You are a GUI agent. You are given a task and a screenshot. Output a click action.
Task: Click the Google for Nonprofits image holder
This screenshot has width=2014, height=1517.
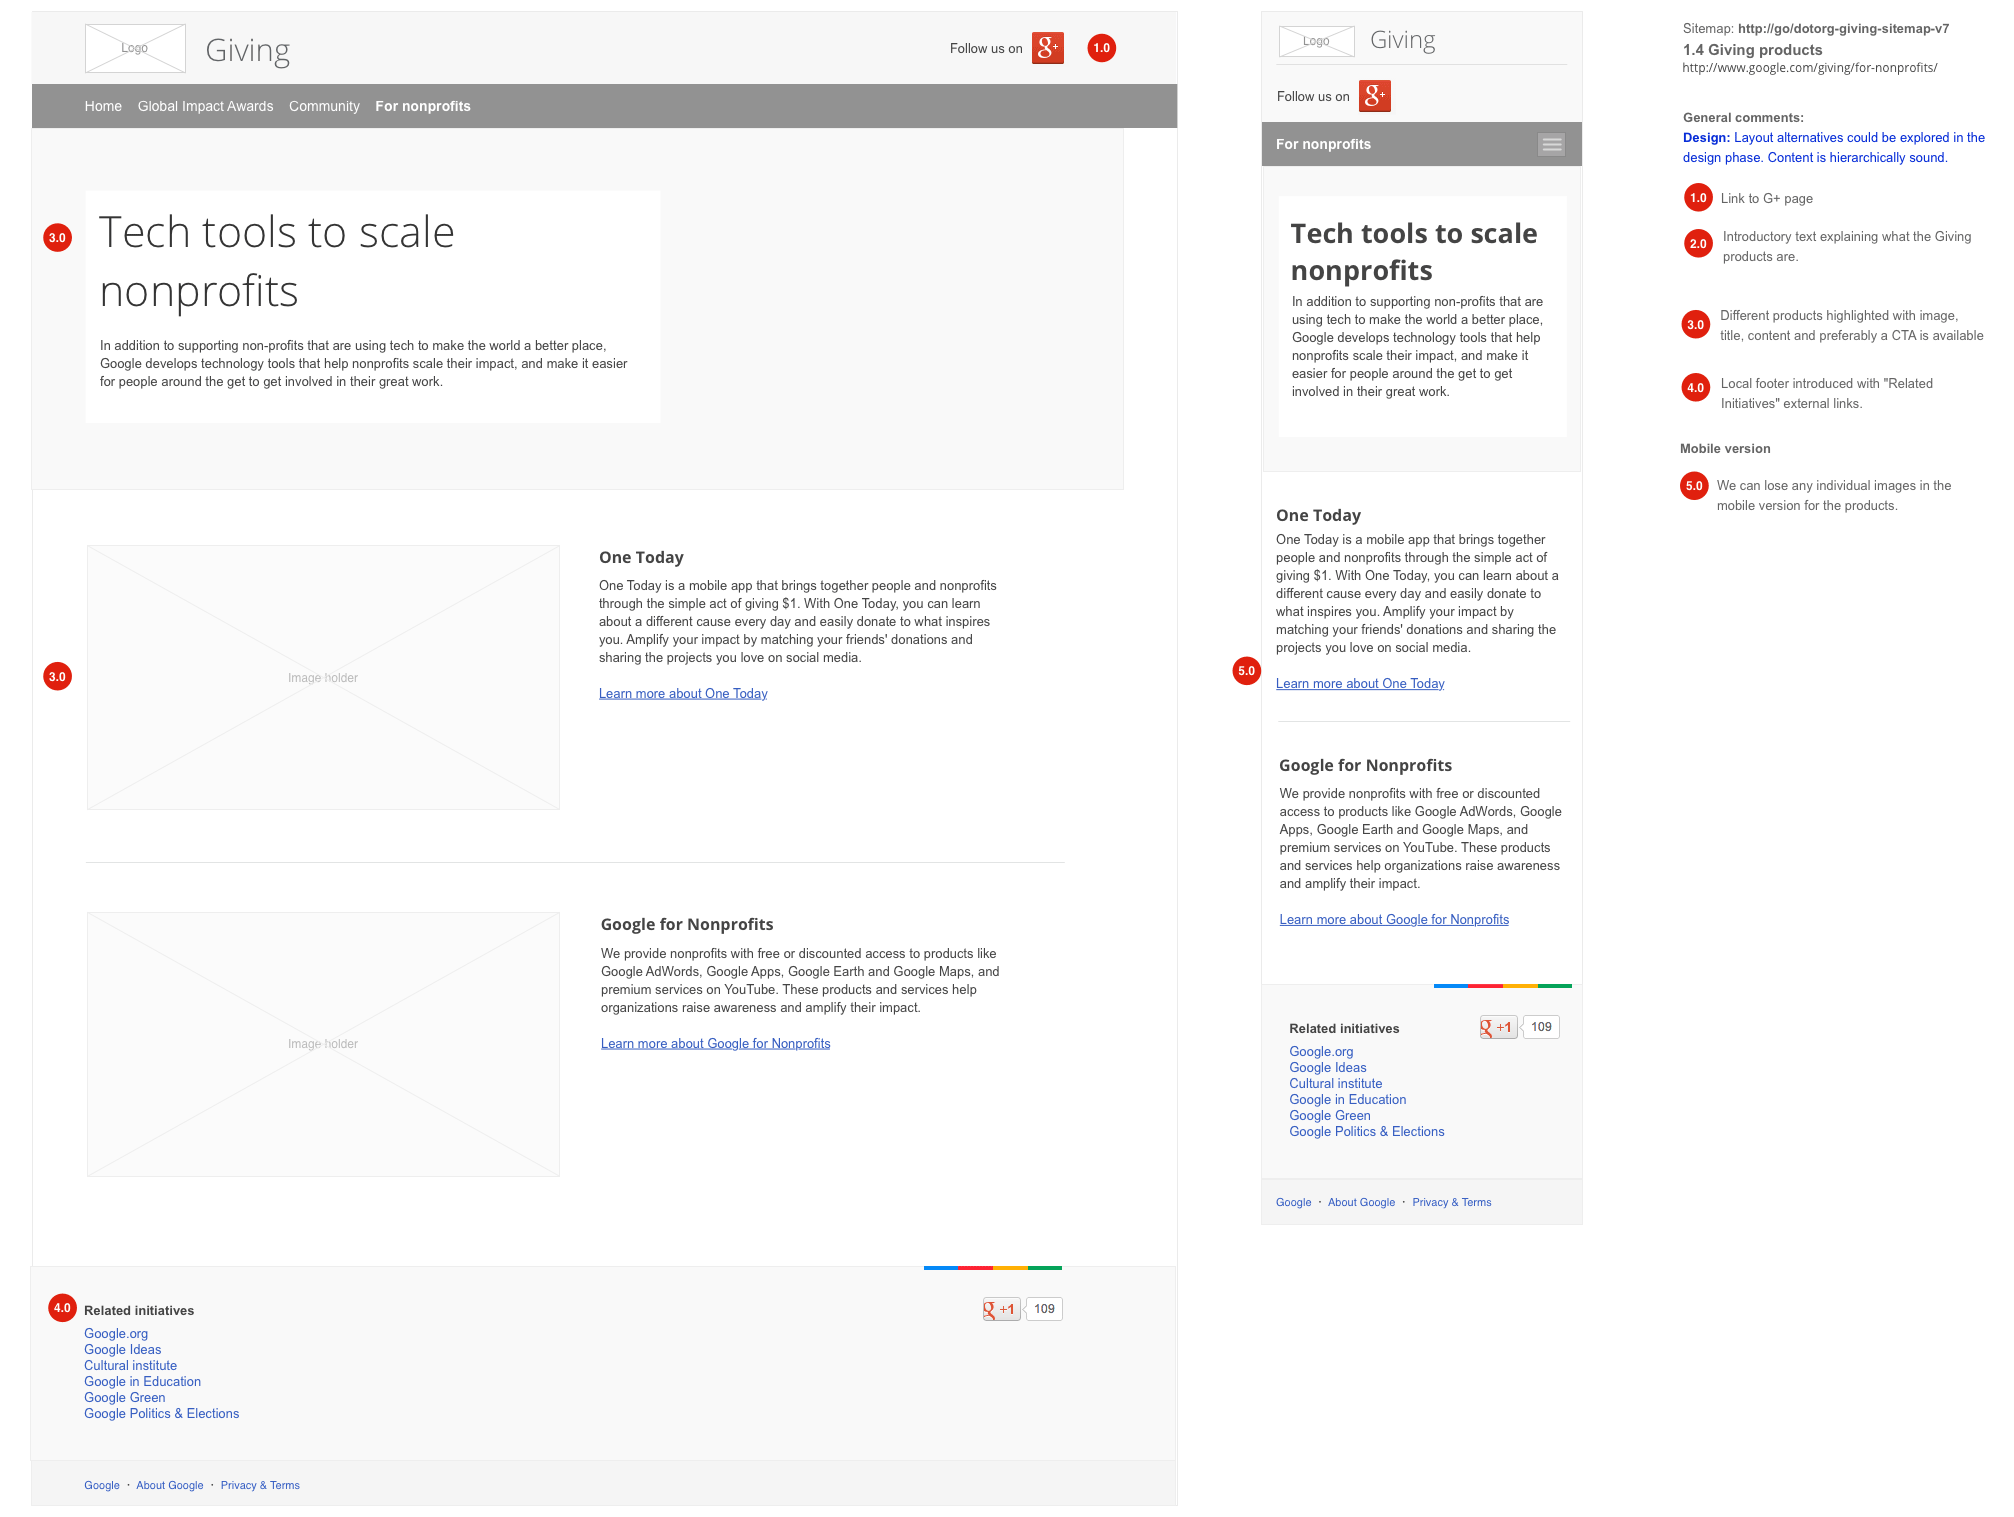(323, 1044)
